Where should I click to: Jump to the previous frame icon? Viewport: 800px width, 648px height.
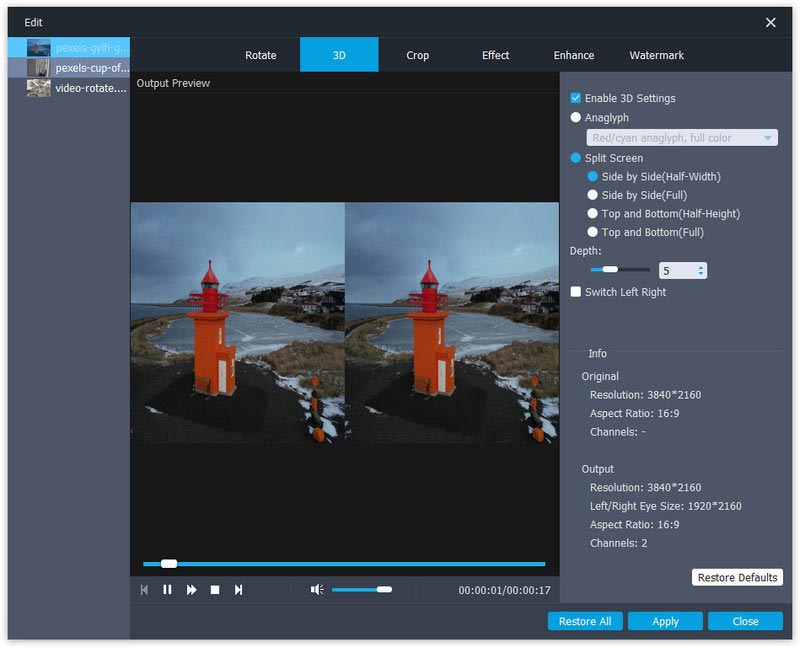(144, 590)
